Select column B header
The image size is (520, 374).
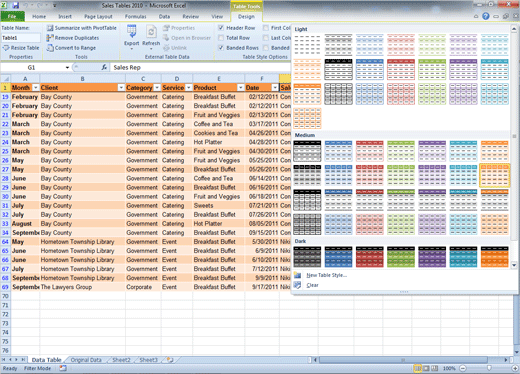[82, 79]
